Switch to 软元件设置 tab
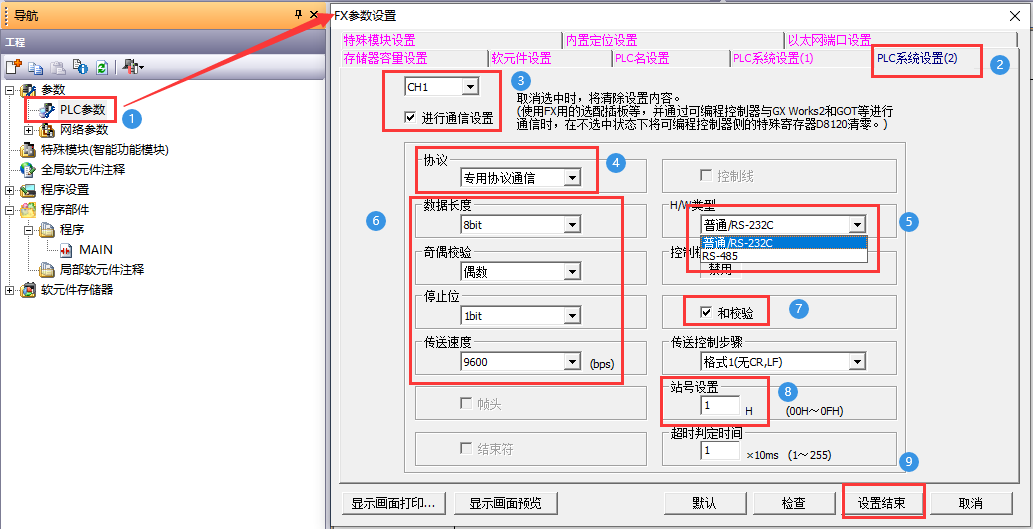This screenshot has width=1033, height=529. coord(520,58)
